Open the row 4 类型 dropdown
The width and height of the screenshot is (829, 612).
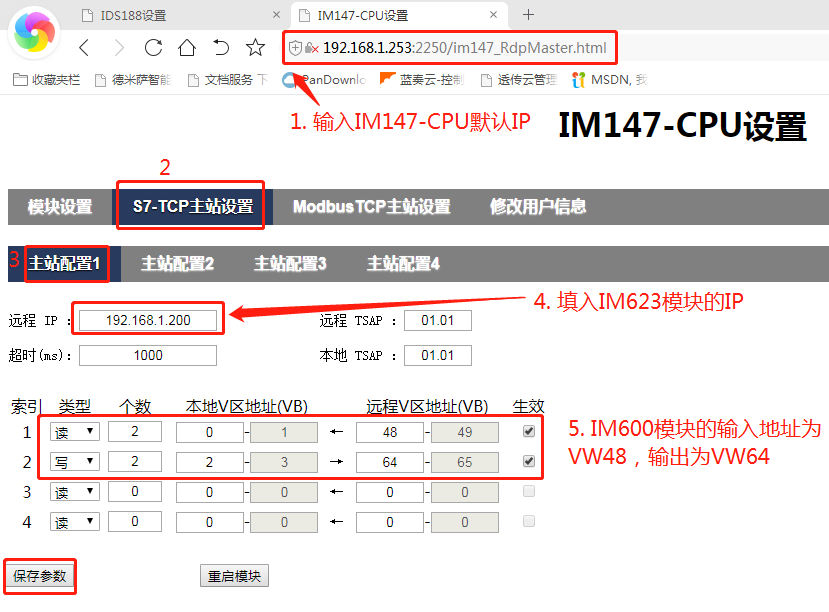(x=75, y=522)
